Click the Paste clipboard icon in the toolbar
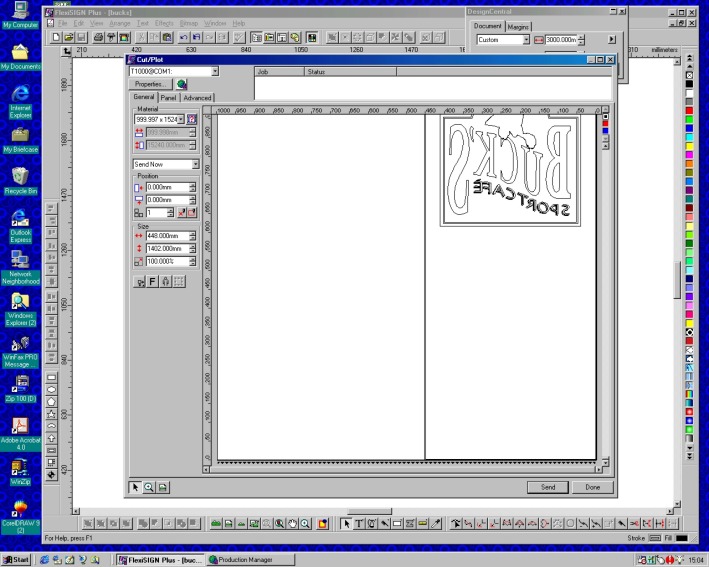Viewport: 709px width, 567px height. tap(167, 38)
